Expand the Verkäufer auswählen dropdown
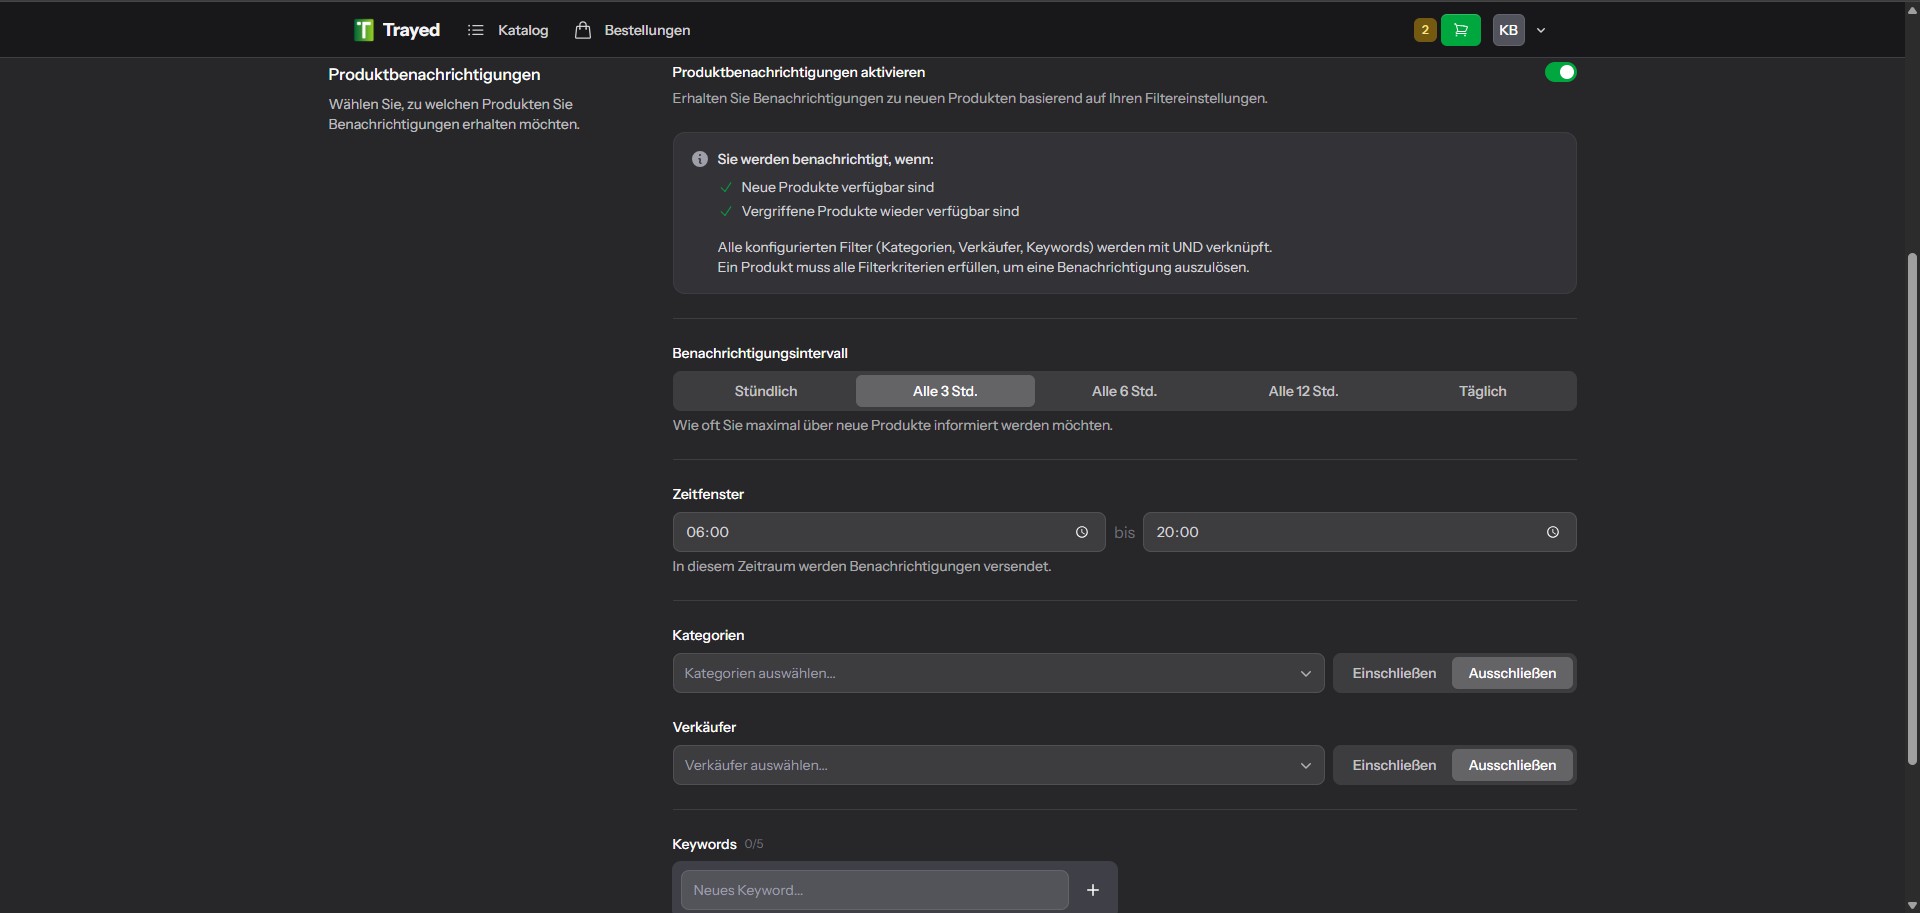The width and height of the screenshot is (1920, 913). point(998,765)
